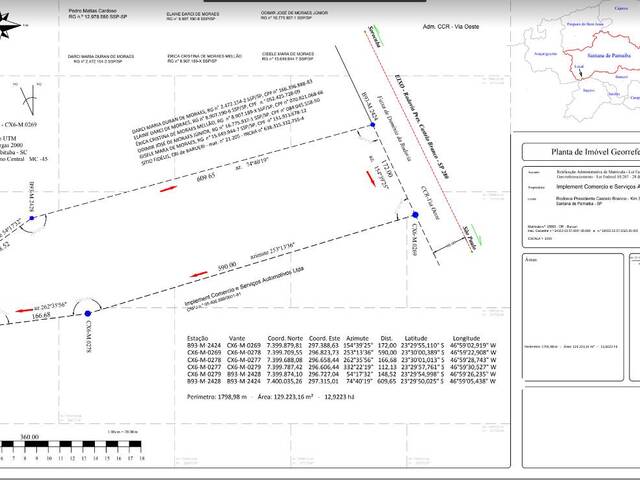Image resolution: width=640 pixels, height=480 pixels.
Task: Click the red direction arrow beside 609.65
Action: click(x=168, y=189)
